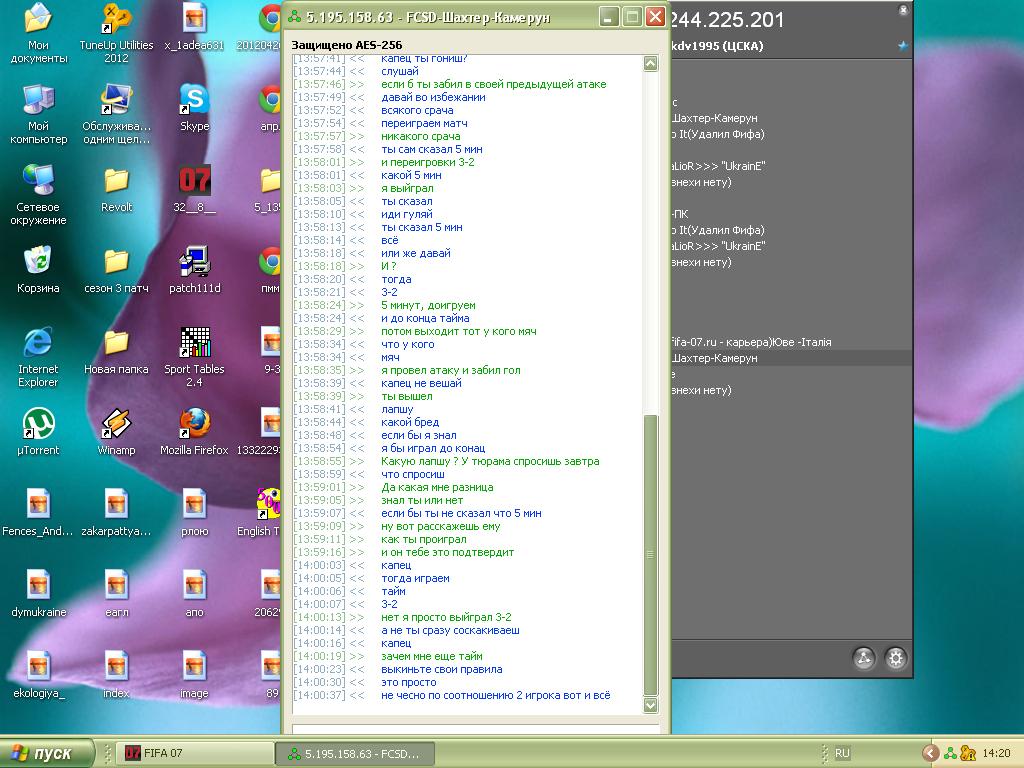Launch µTorrent desktop shortcut
Screen dimensions: 1024x768
pos(39,432)
